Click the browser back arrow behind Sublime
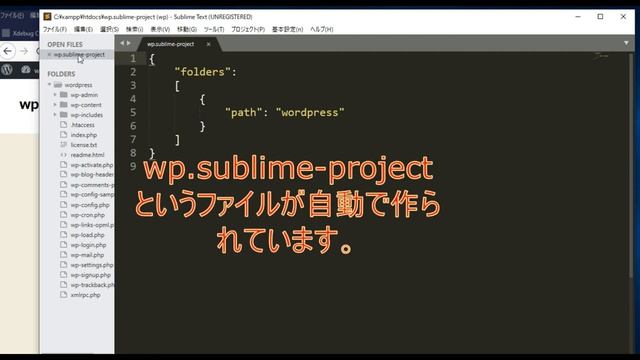This screenshot has height=360, width=640. click(x=8, y=51)
